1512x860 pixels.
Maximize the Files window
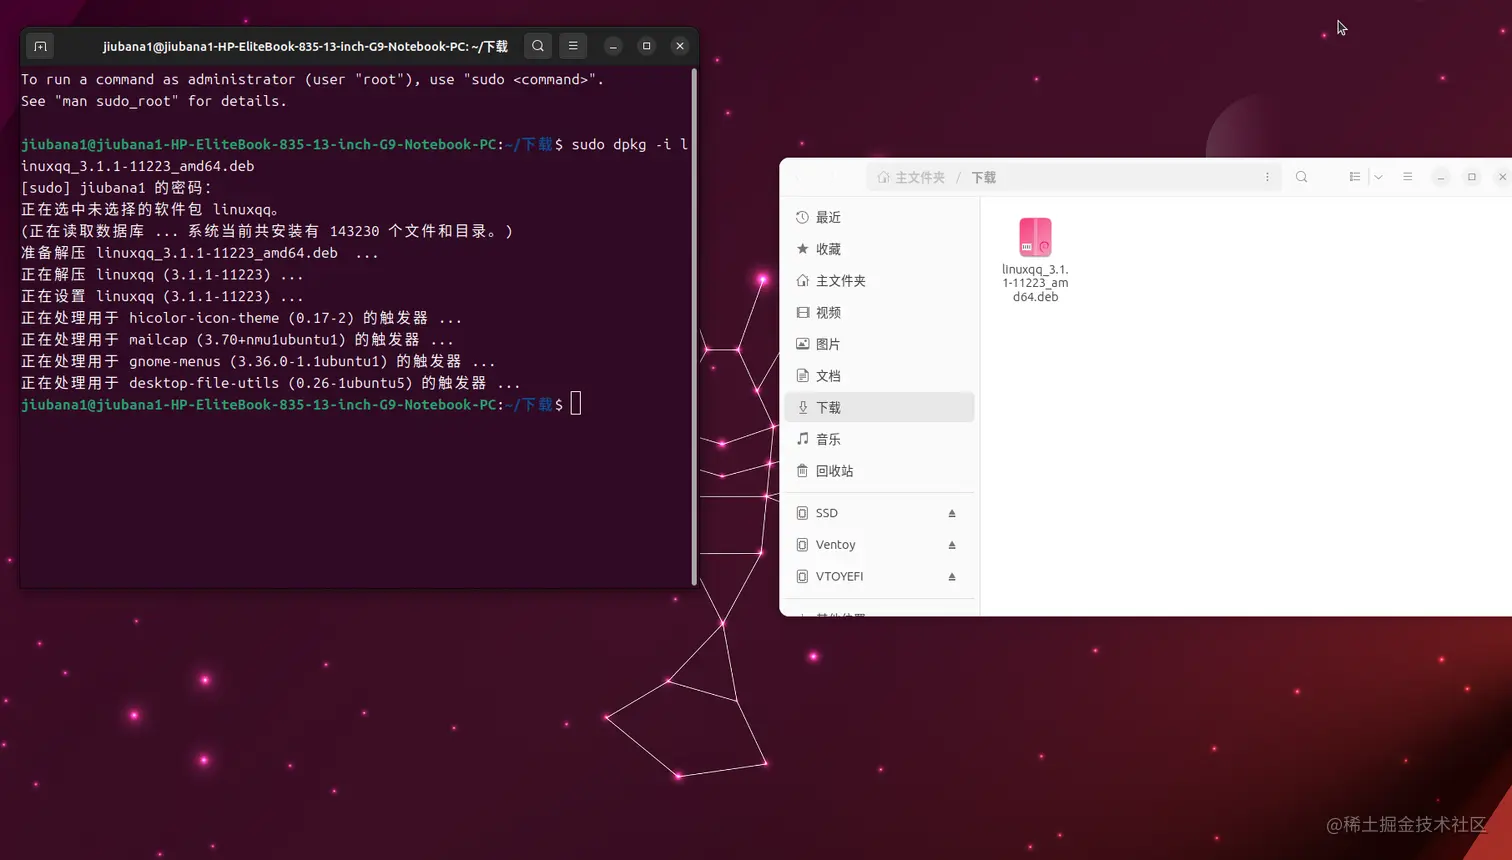click(x=1472, y=177)
